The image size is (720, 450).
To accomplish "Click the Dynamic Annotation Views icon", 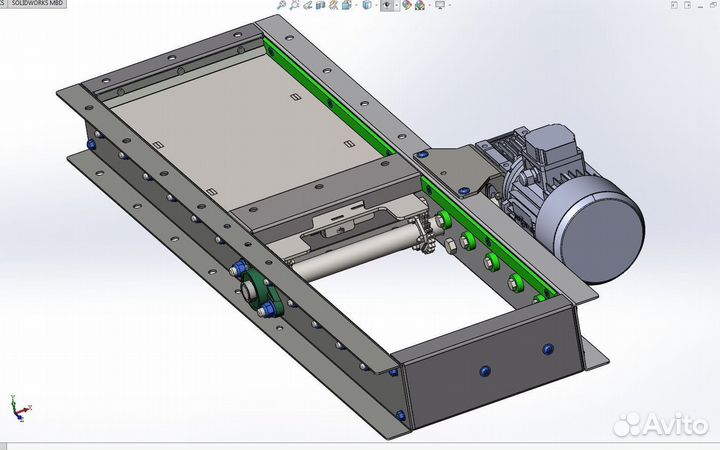I will coord(334,5).
